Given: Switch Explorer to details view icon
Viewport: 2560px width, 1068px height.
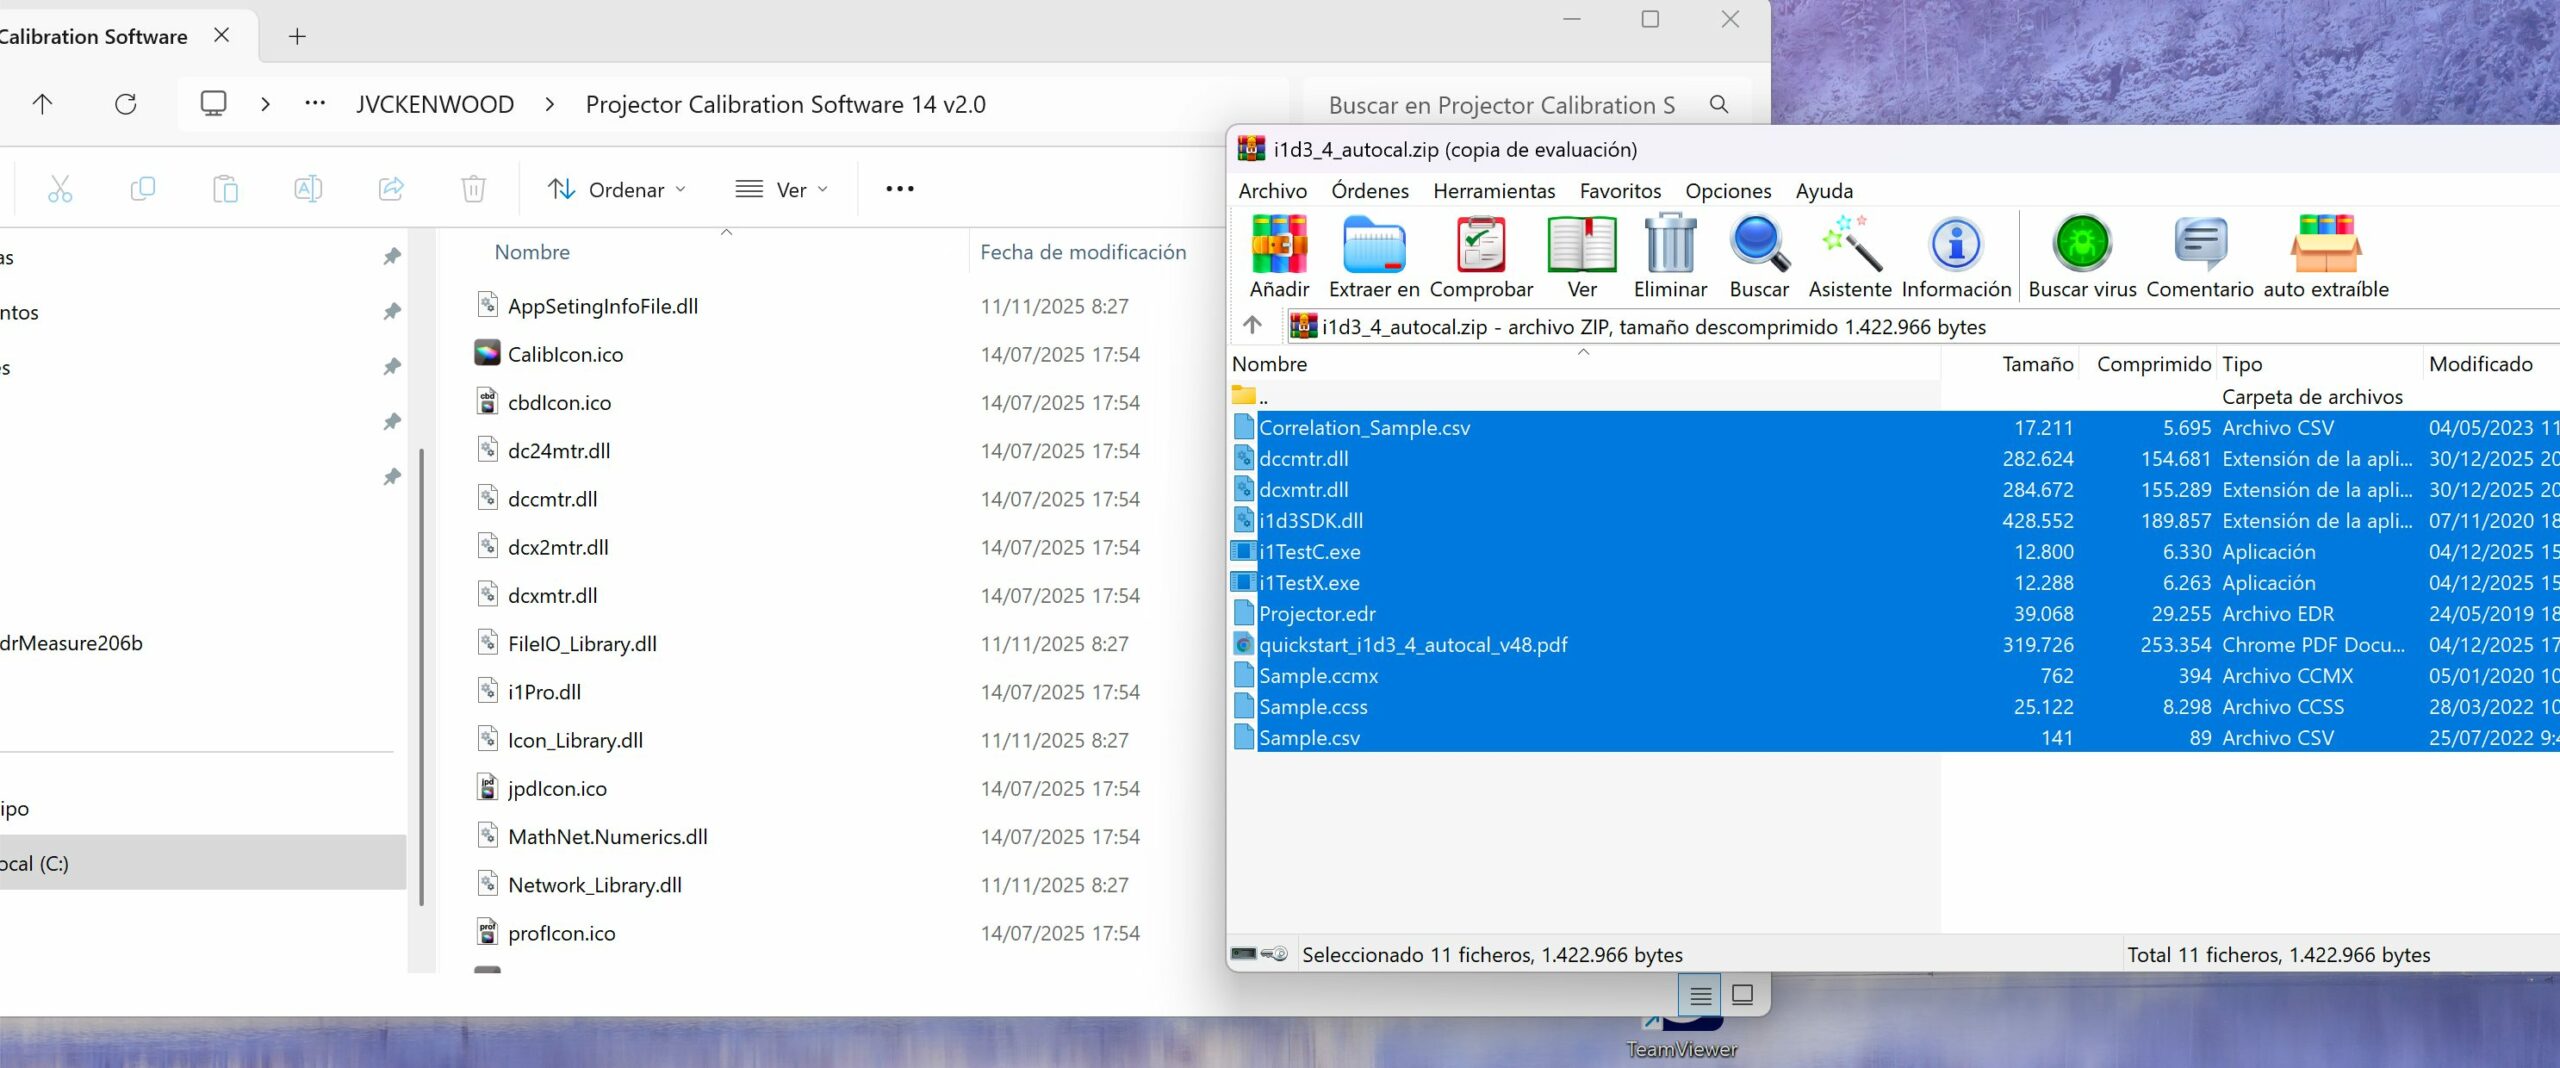Looking at the screenshot, I should pos(1700,995).
